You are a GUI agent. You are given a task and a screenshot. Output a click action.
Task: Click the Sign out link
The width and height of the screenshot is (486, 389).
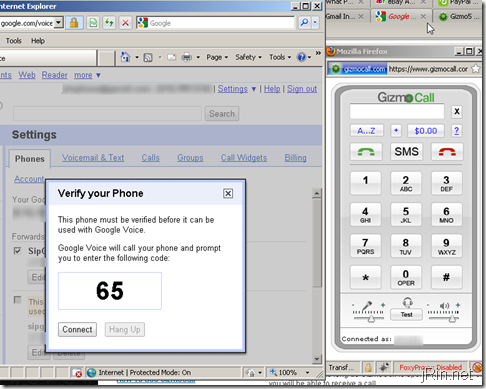(302, 89)
